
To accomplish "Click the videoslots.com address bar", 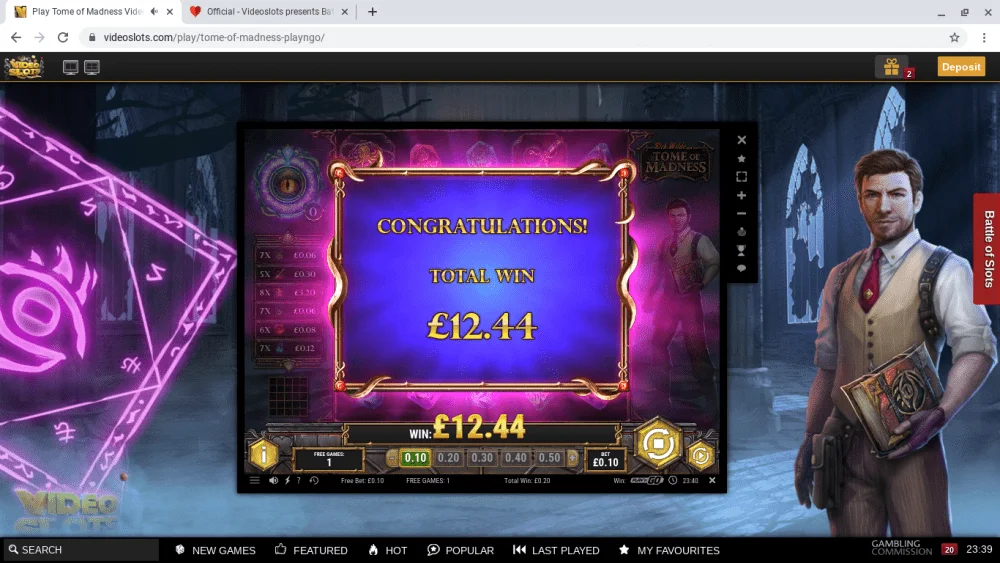I will [523, 38].
